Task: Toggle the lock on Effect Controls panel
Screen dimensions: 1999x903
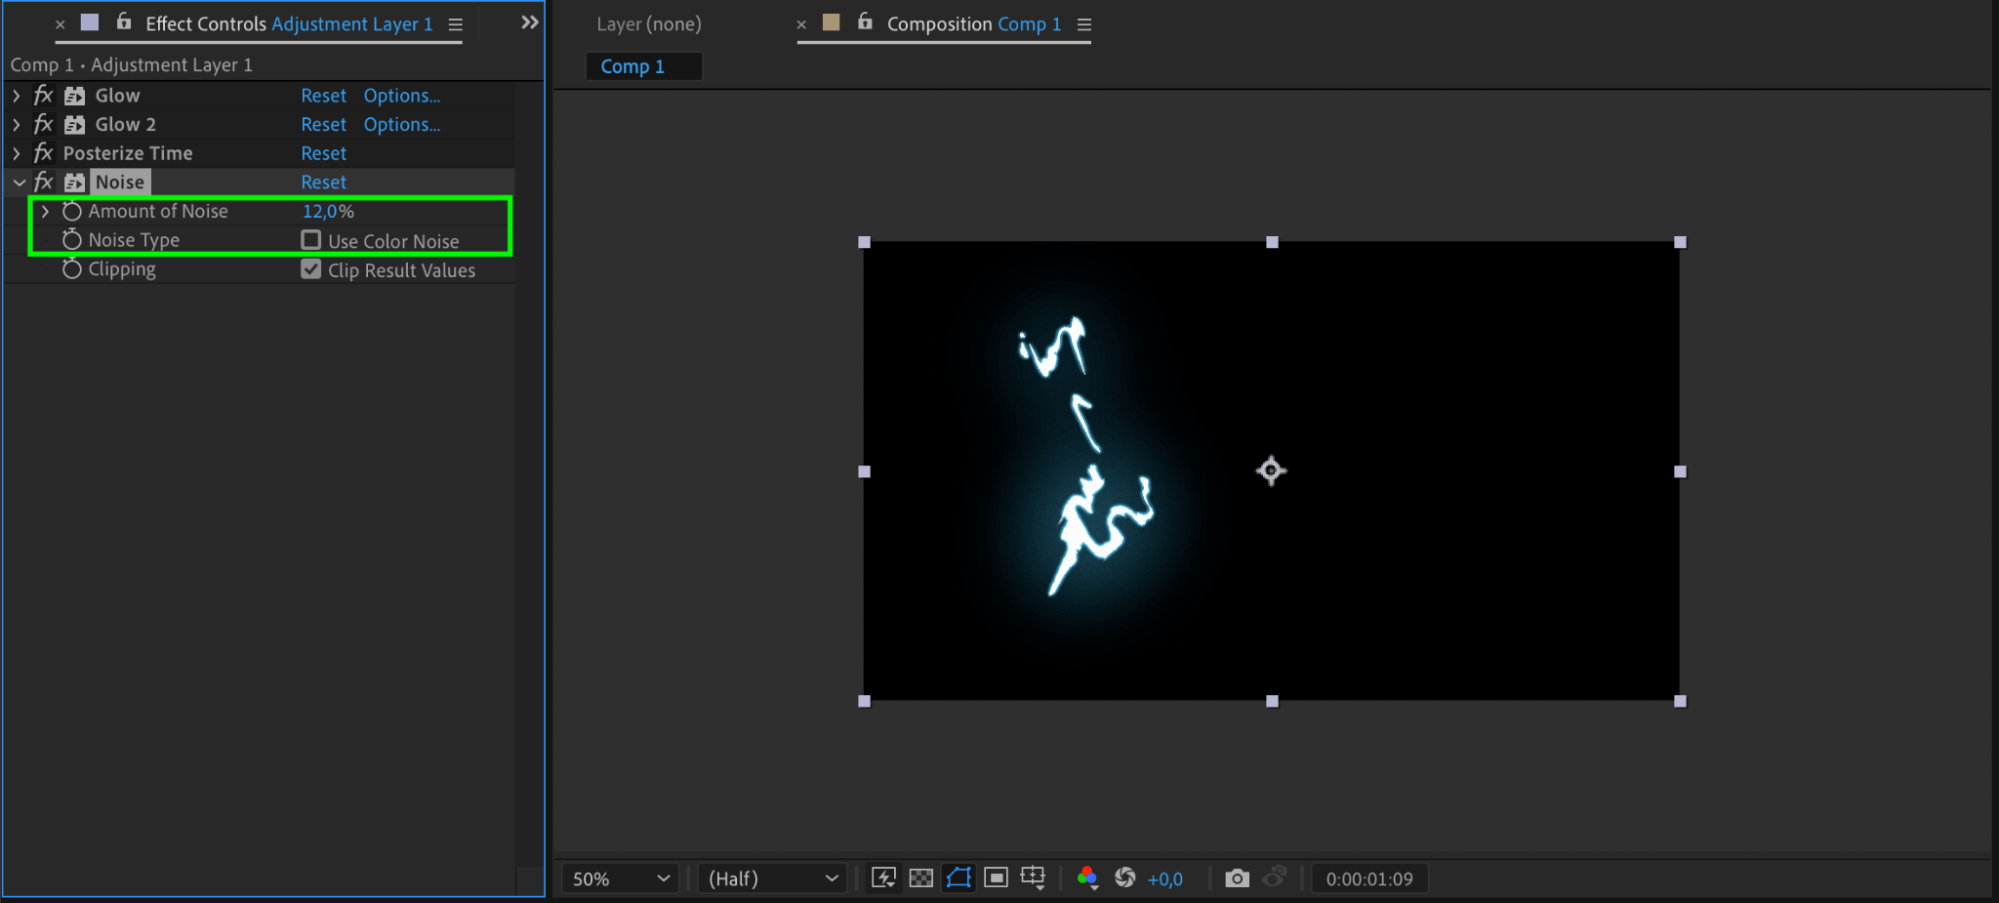Action: point(124,21)
